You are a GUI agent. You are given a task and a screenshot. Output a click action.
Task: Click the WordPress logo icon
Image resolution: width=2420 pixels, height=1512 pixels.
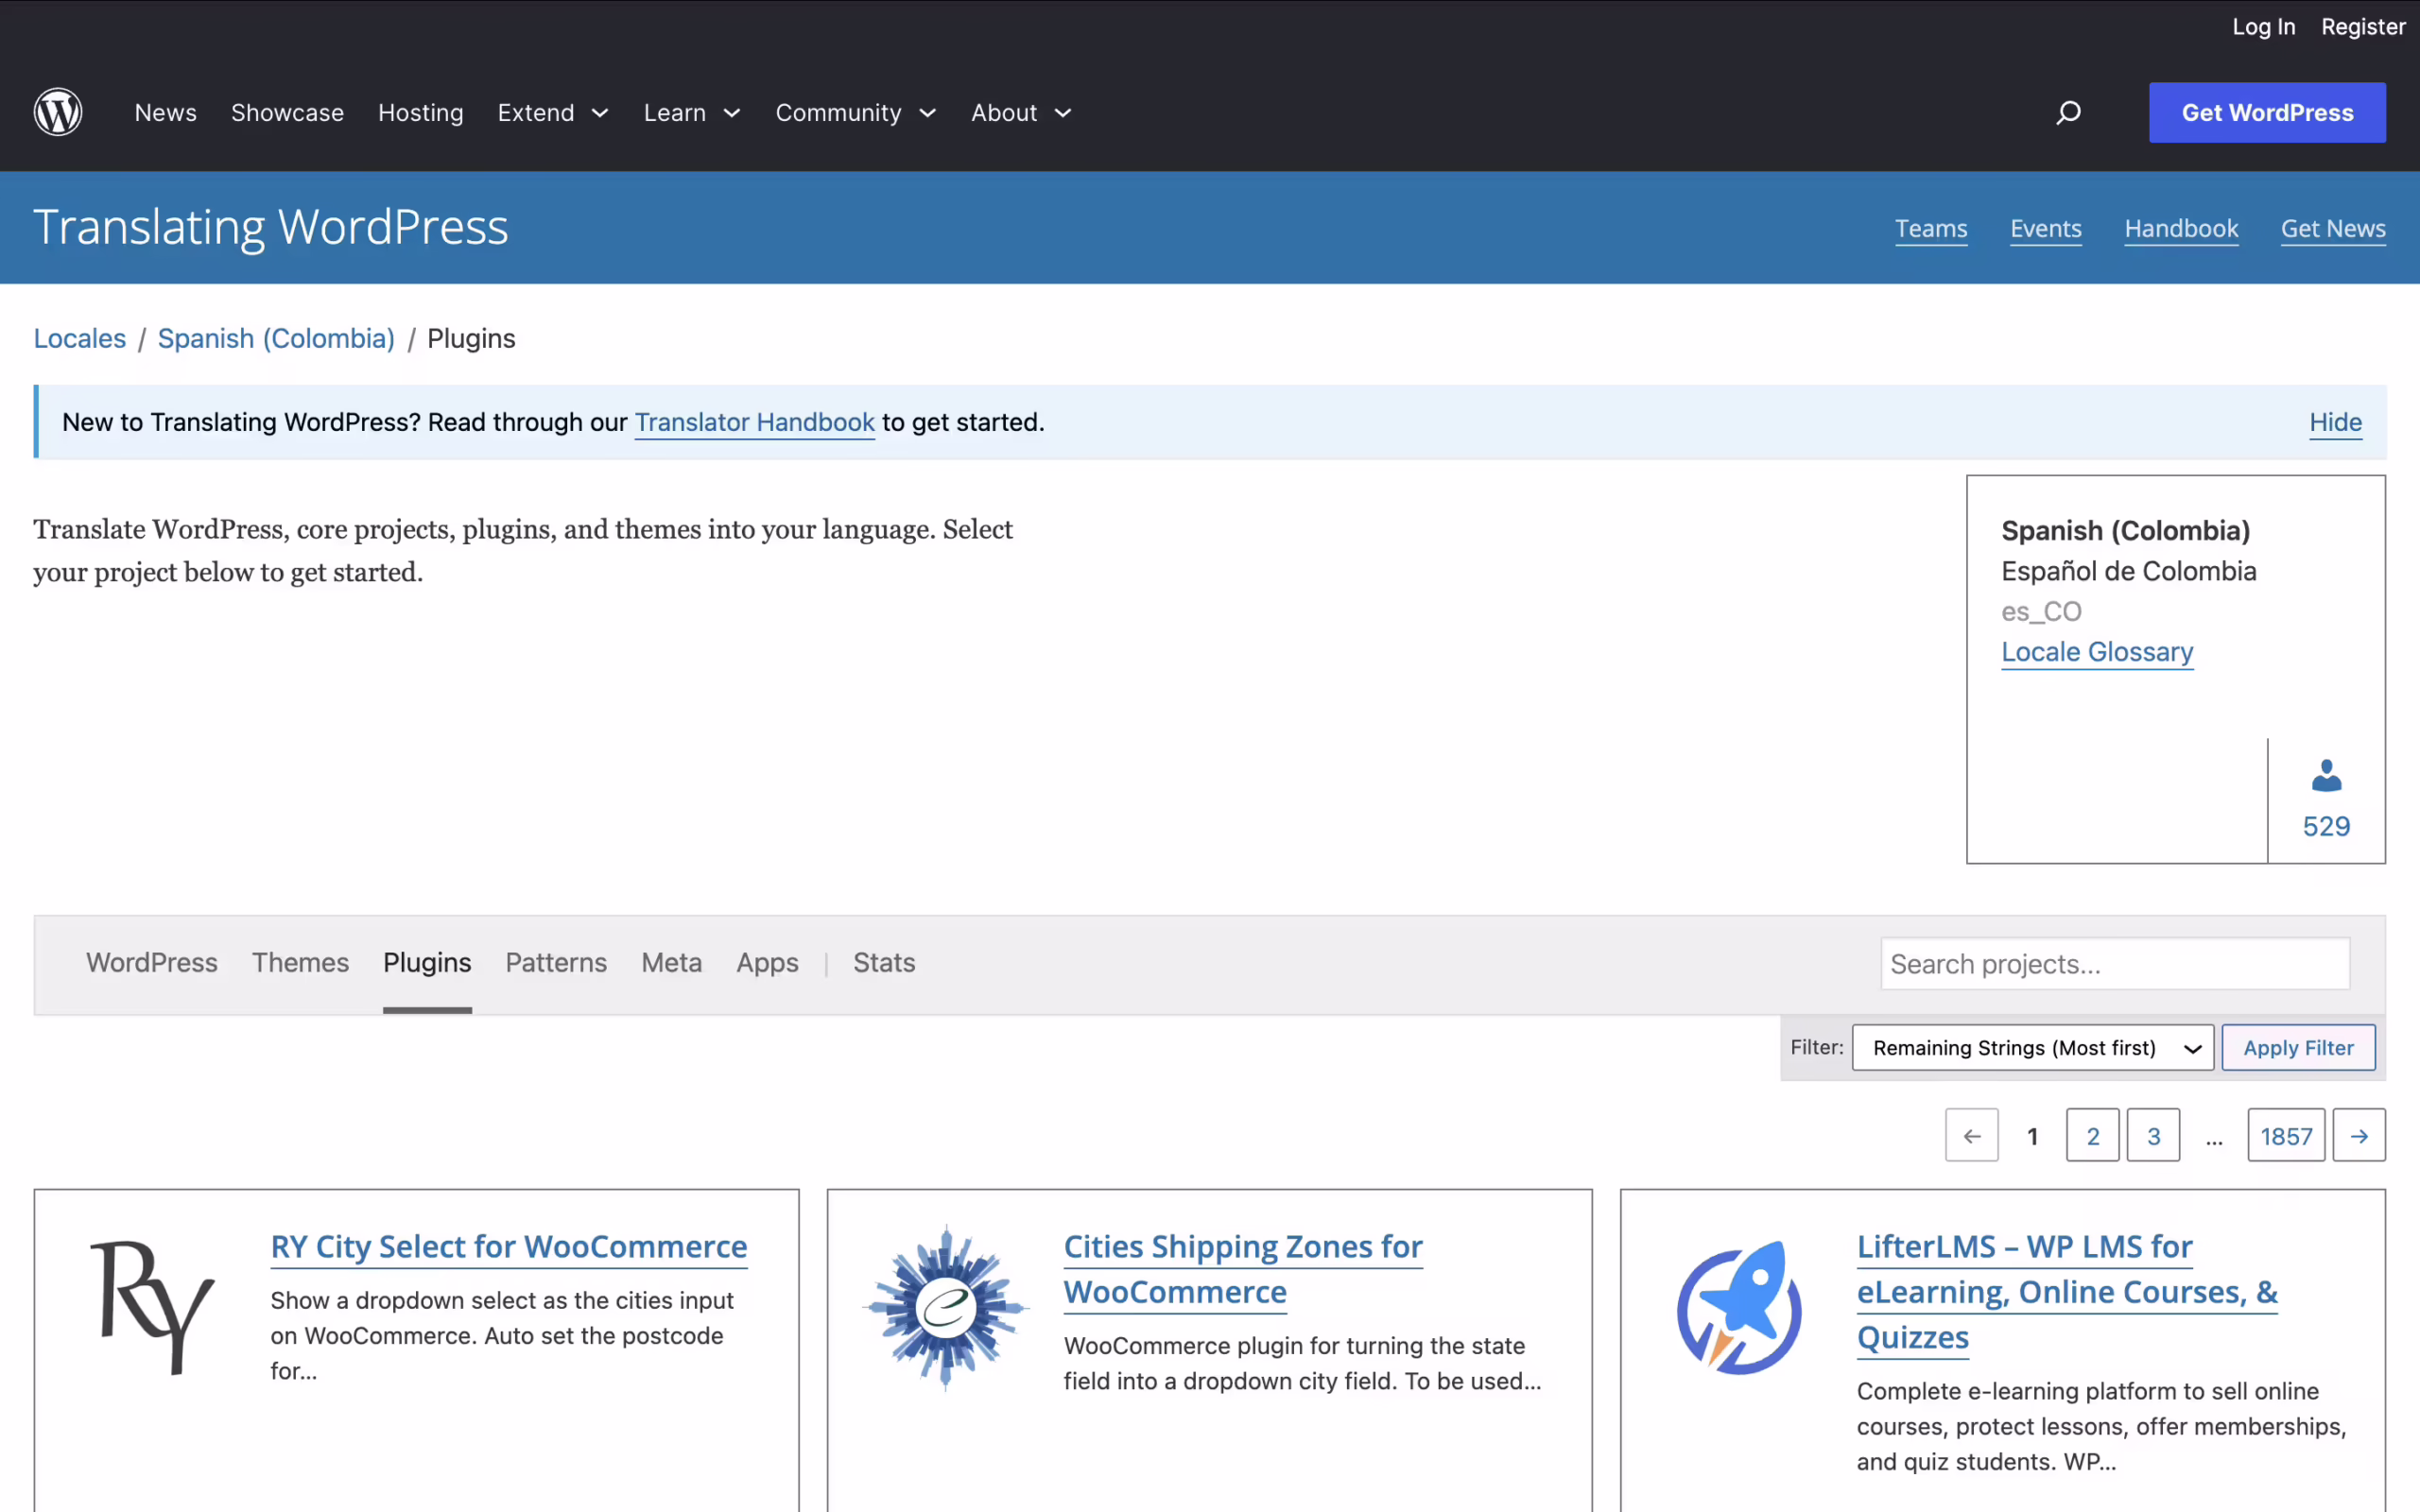[x=58, y=112]
